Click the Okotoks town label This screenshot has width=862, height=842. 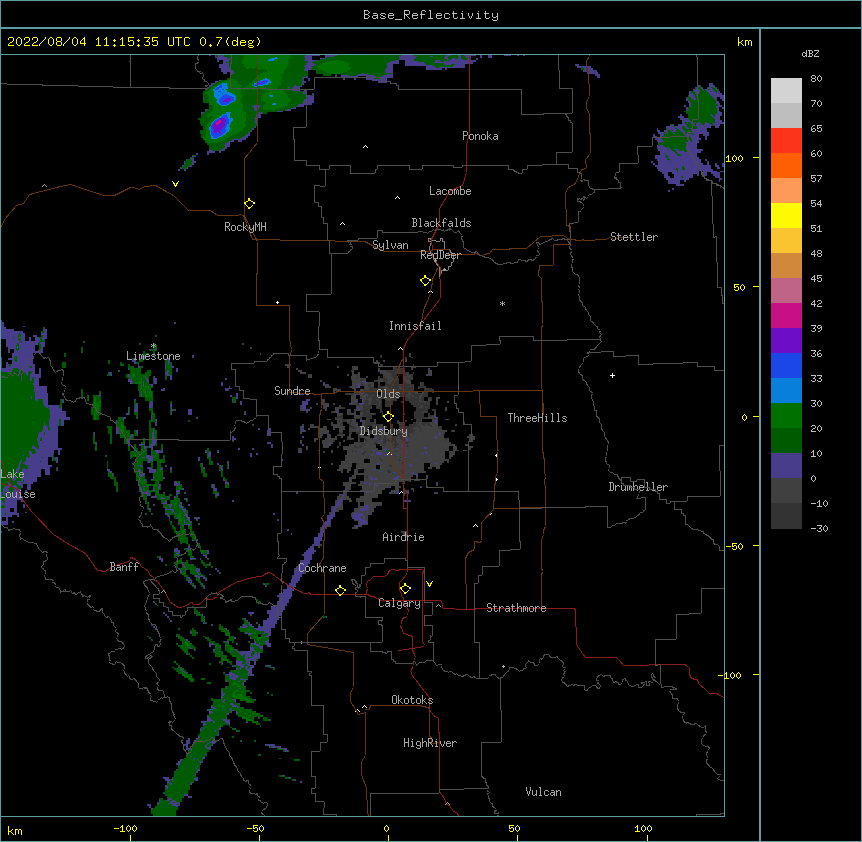tap(412, 700)
